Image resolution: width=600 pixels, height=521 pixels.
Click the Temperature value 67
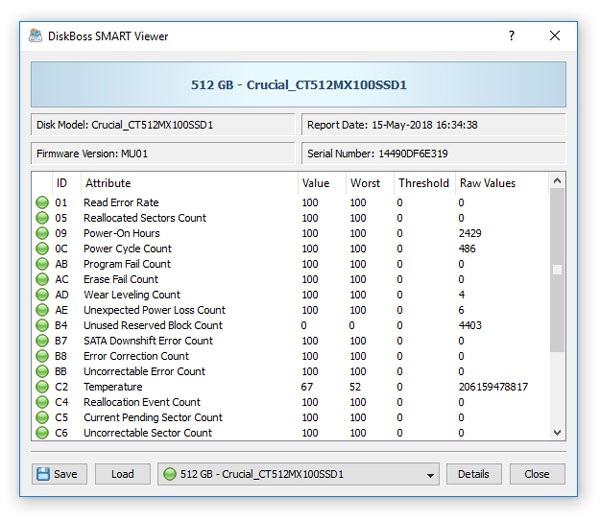[x=307, y=387]
